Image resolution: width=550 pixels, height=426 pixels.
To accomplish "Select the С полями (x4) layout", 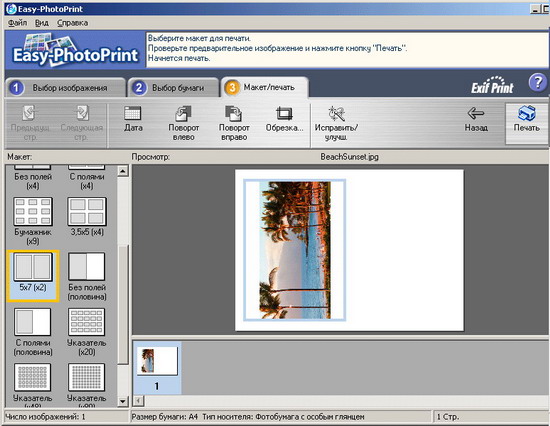I will point(87,177).
